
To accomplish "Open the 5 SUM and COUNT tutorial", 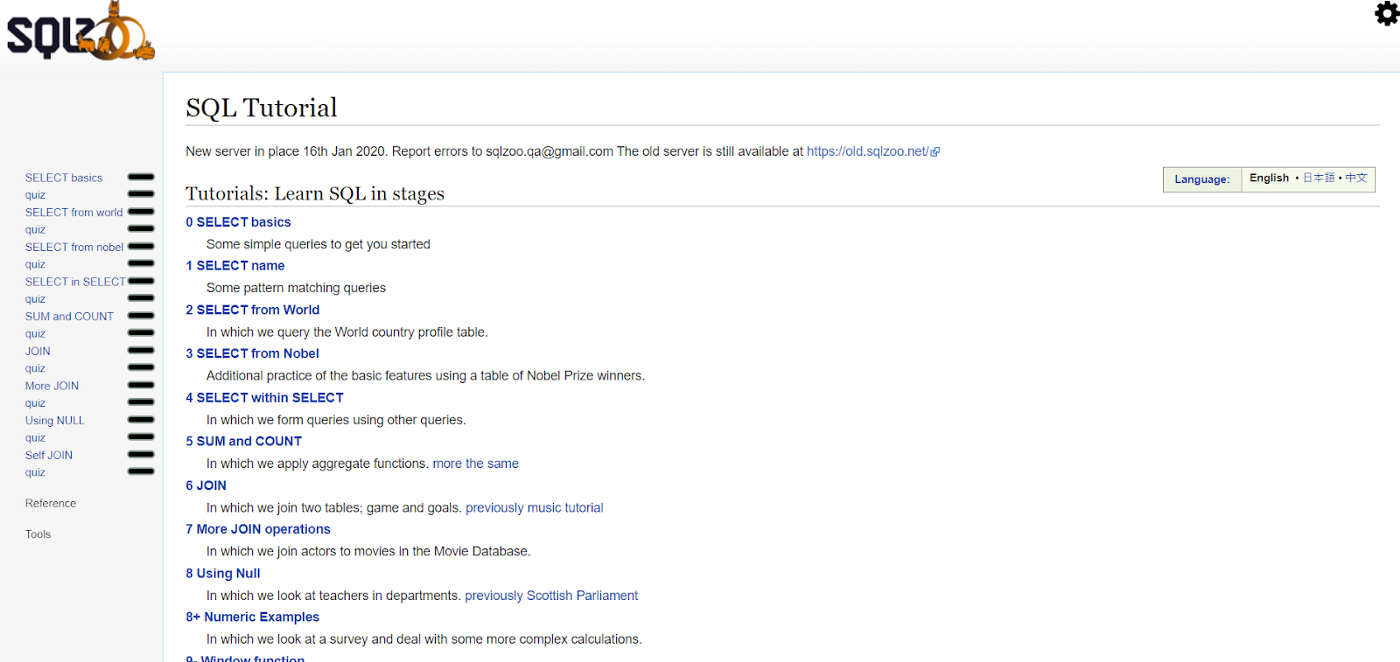I will pyautogui.click(x=244, y=441).
